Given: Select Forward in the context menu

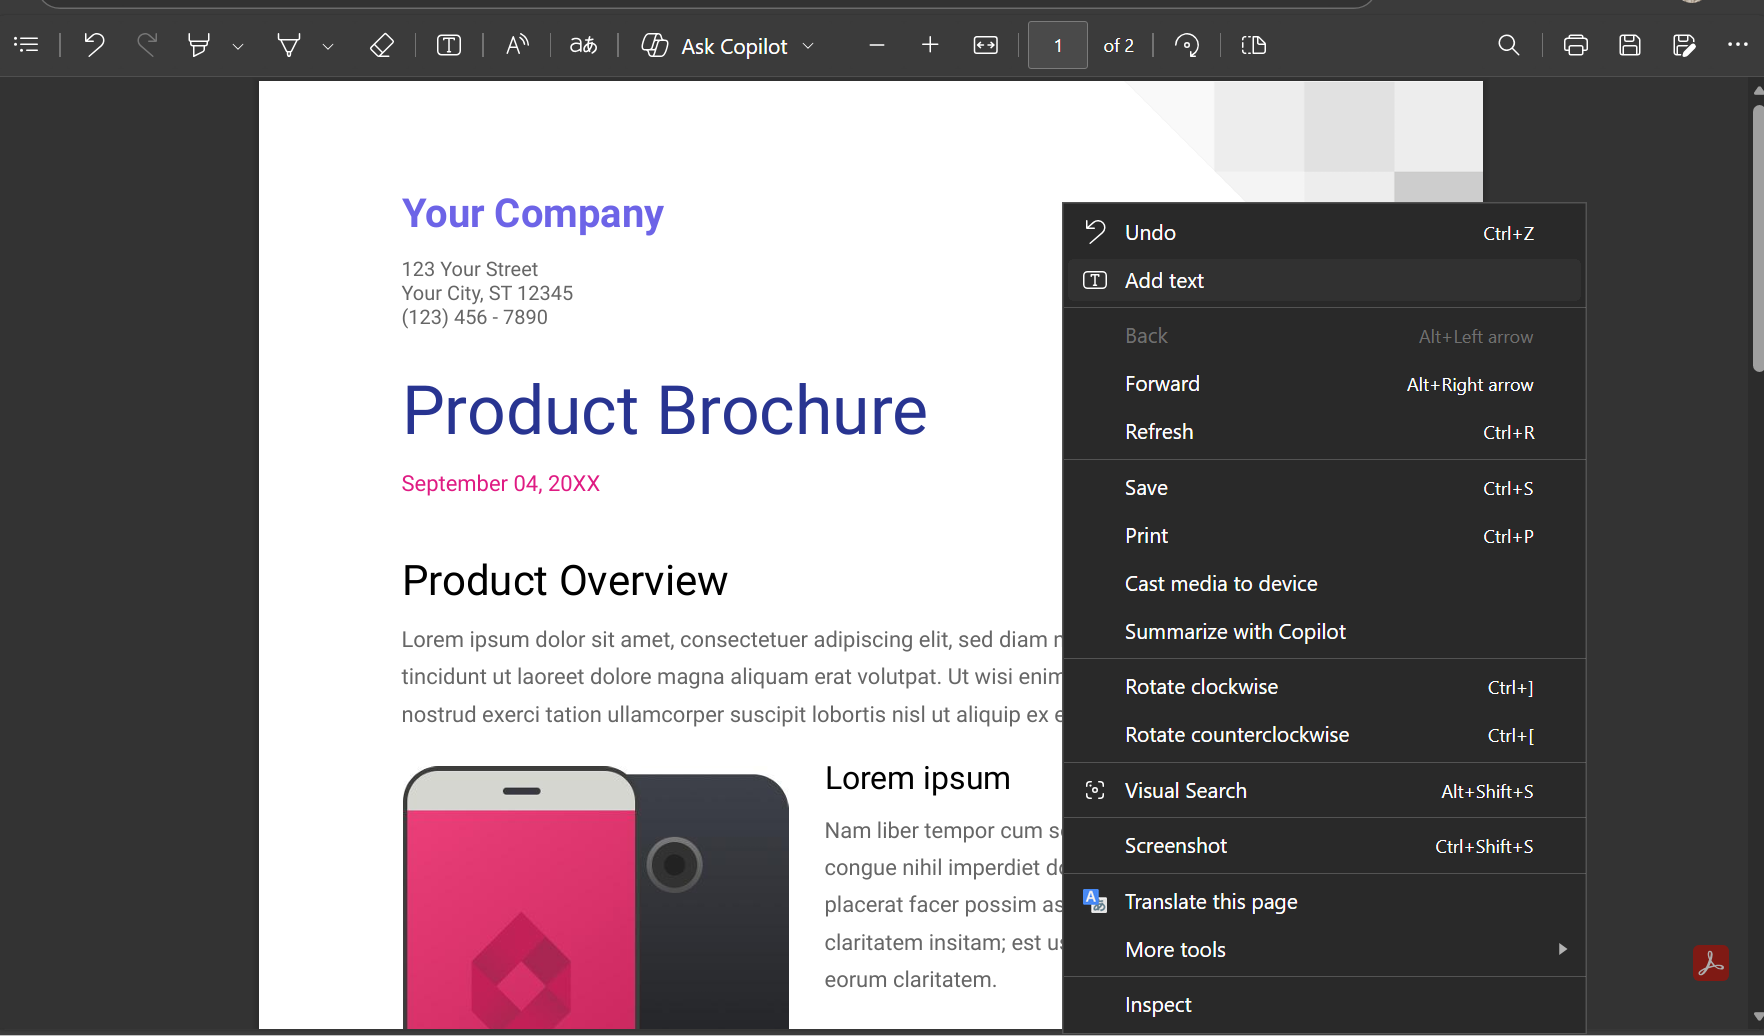Looking at the screenshot, I should click(1324, 384).
